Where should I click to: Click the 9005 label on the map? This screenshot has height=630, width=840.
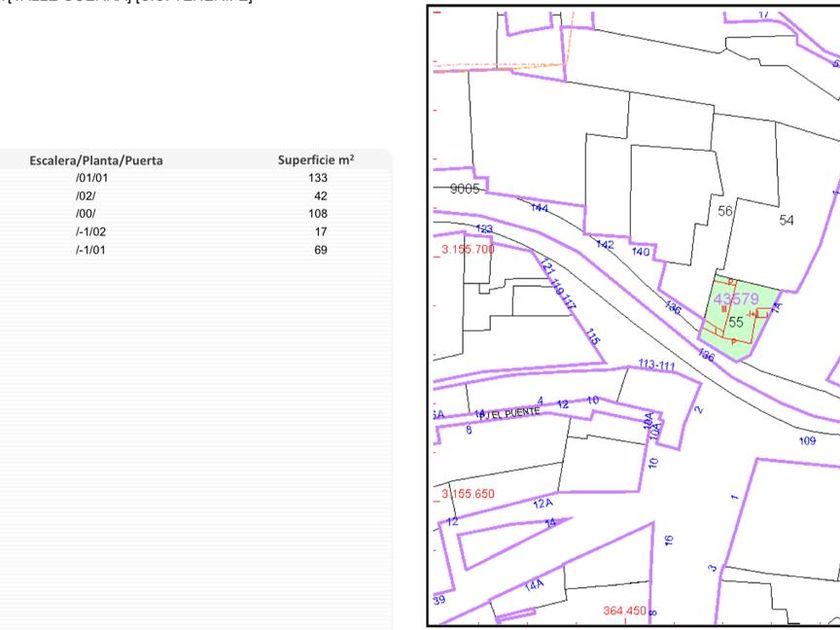[464, 189]
